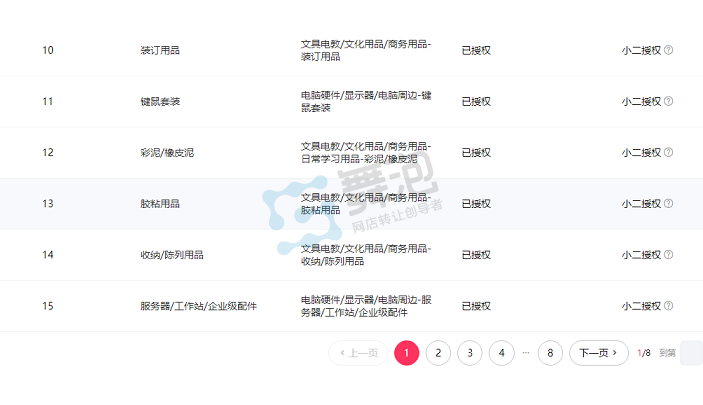
Task: Select category name 键鼠套装 in row 11
Action: pyautogui.click(x=160, y=101)
